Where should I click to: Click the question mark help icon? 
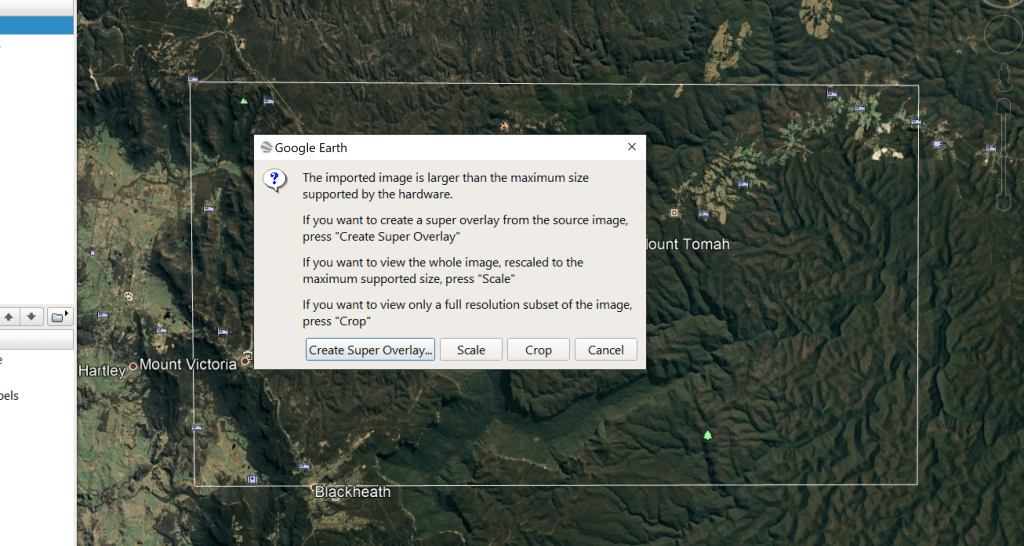click(275, 180)
